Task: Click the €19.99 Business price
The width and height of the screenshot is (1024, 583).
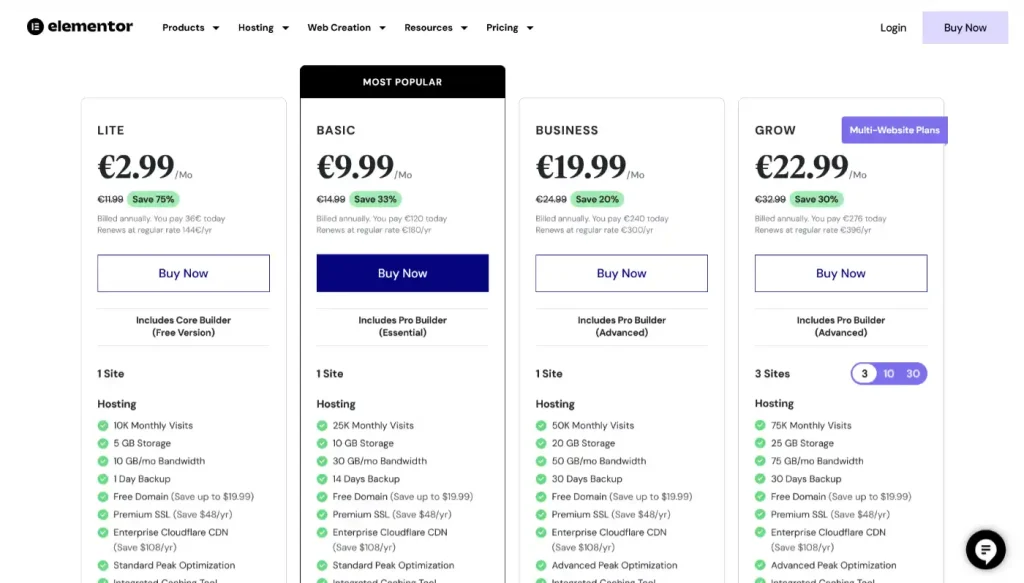Action: [581, 166]
